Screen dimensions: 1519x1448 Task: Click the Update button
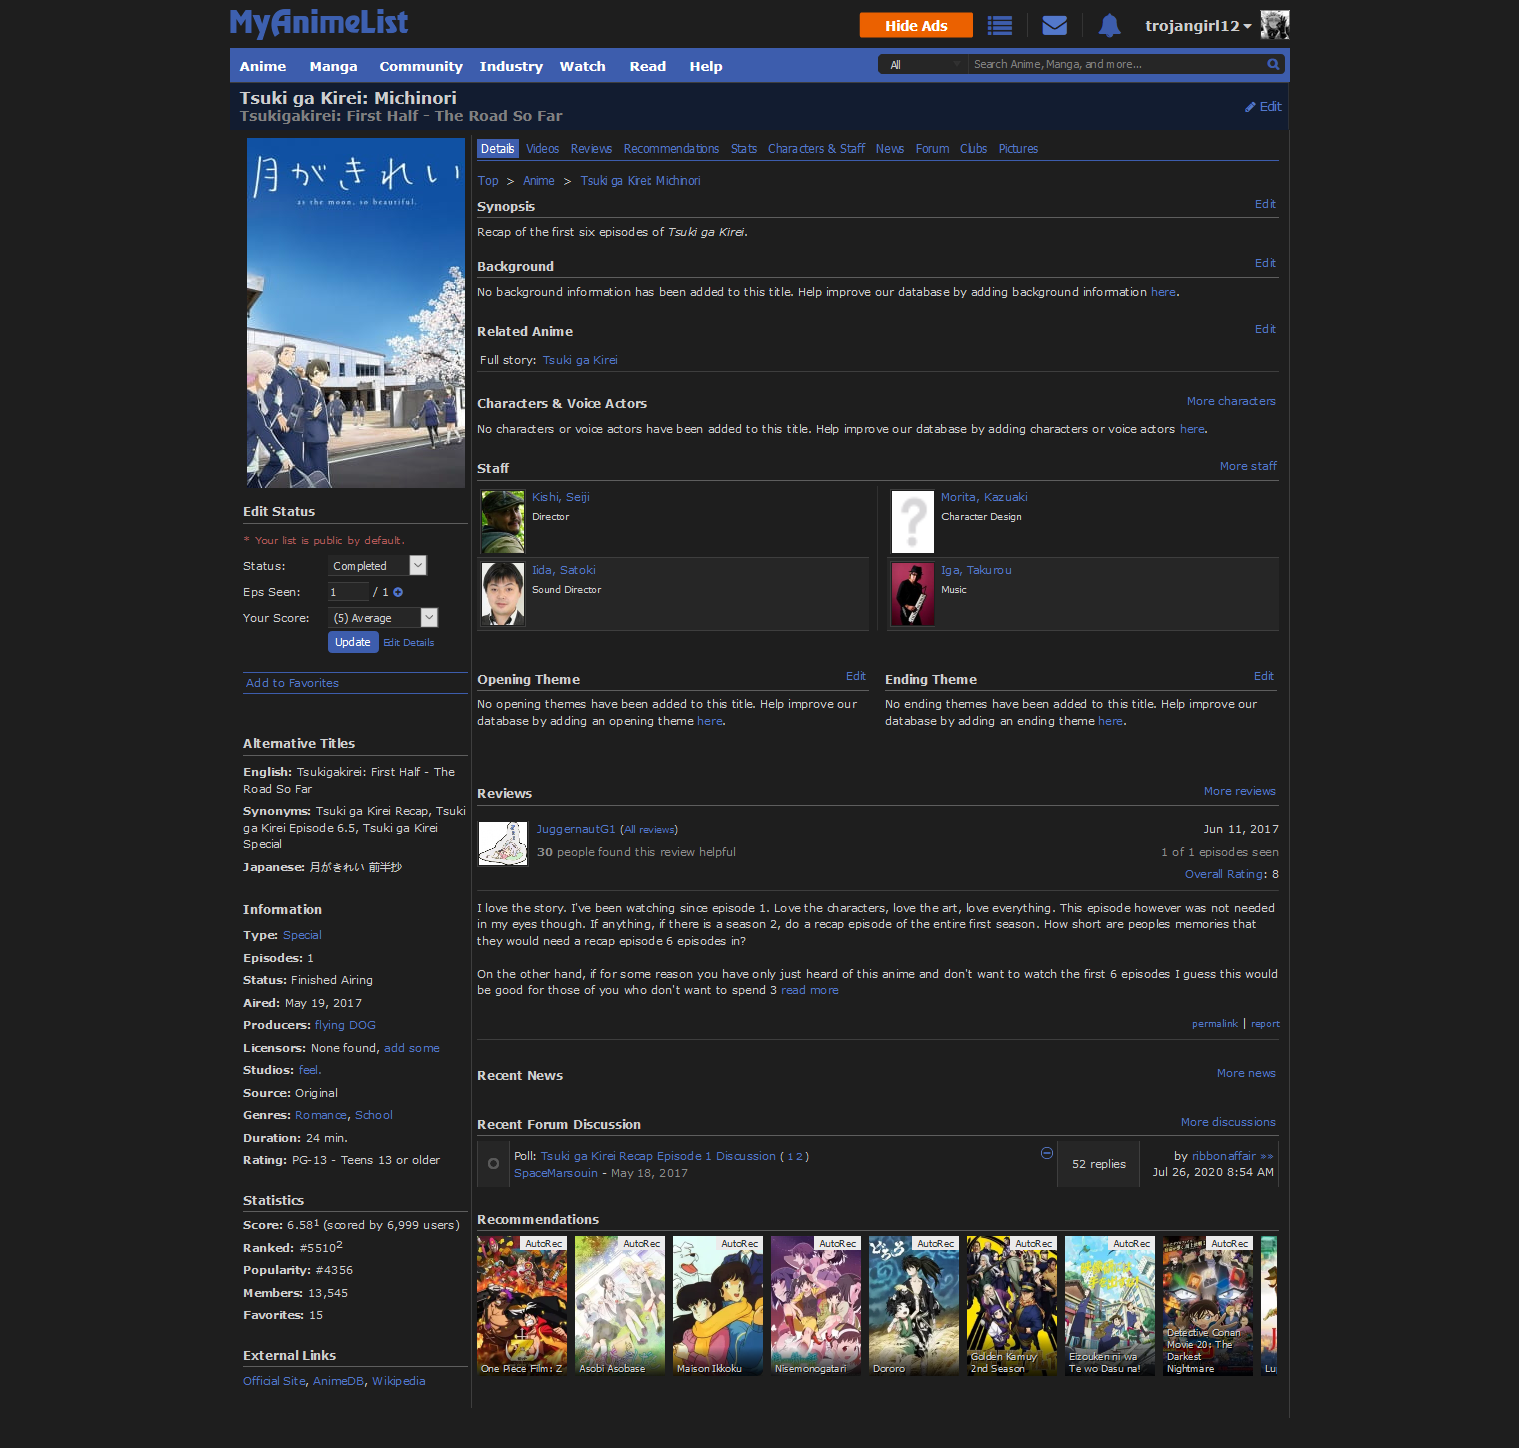[x=353, y=642]
